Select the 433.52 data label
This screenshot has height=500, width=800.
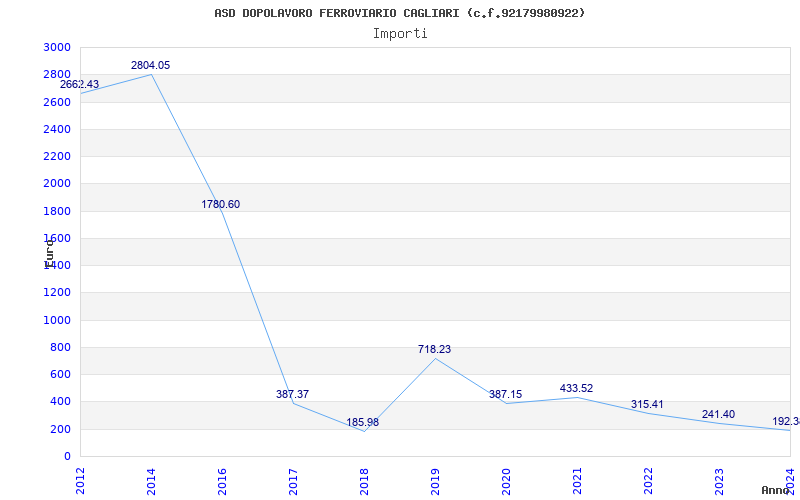577,388
